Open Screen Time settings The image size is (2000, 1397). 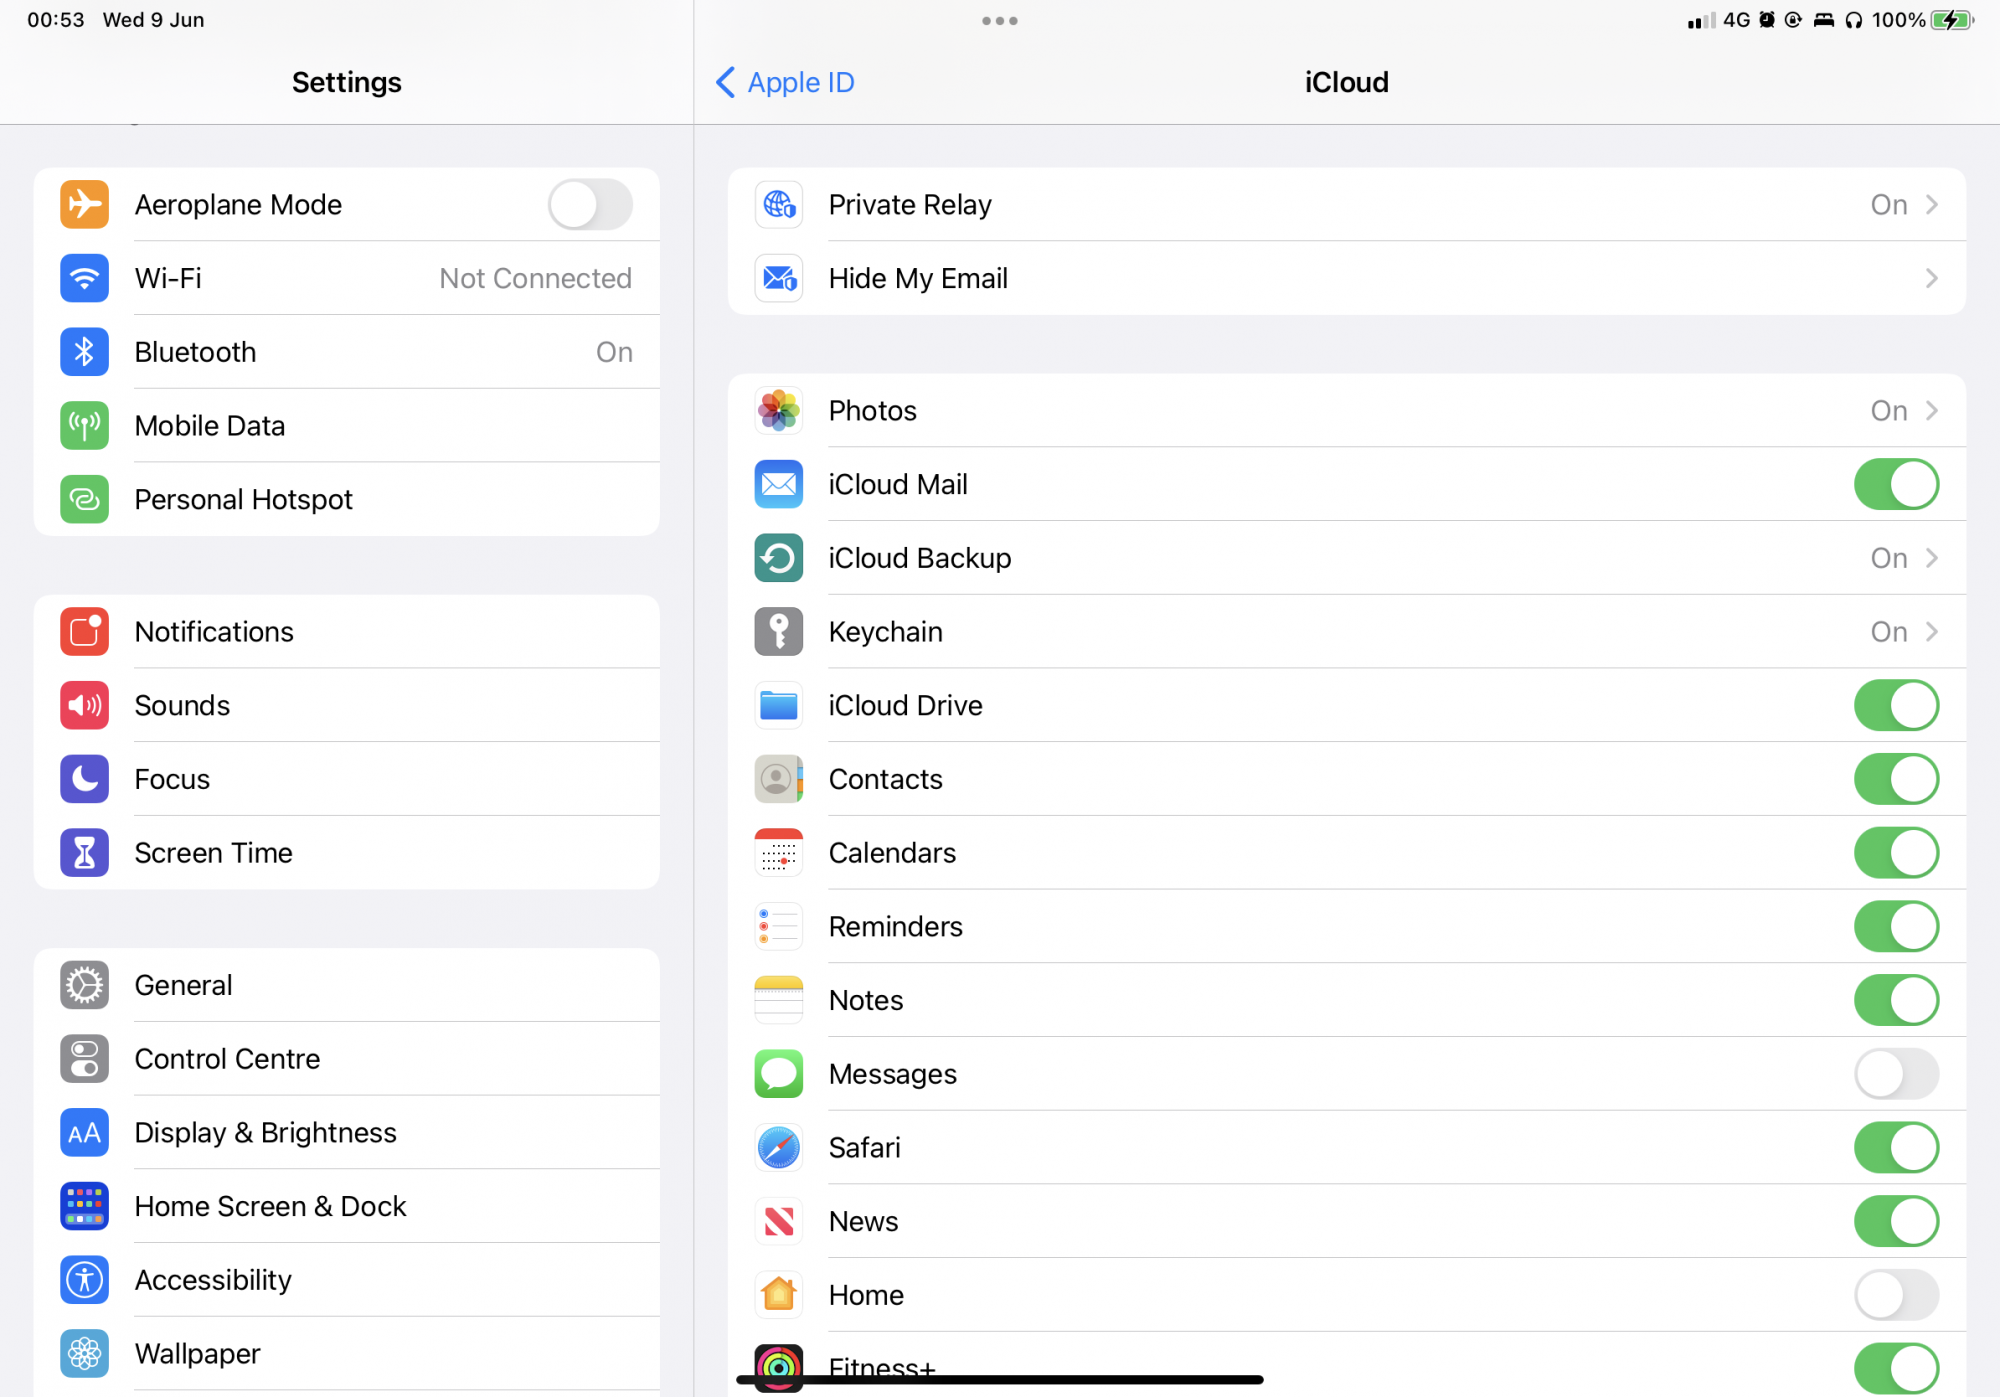(347, 853)
